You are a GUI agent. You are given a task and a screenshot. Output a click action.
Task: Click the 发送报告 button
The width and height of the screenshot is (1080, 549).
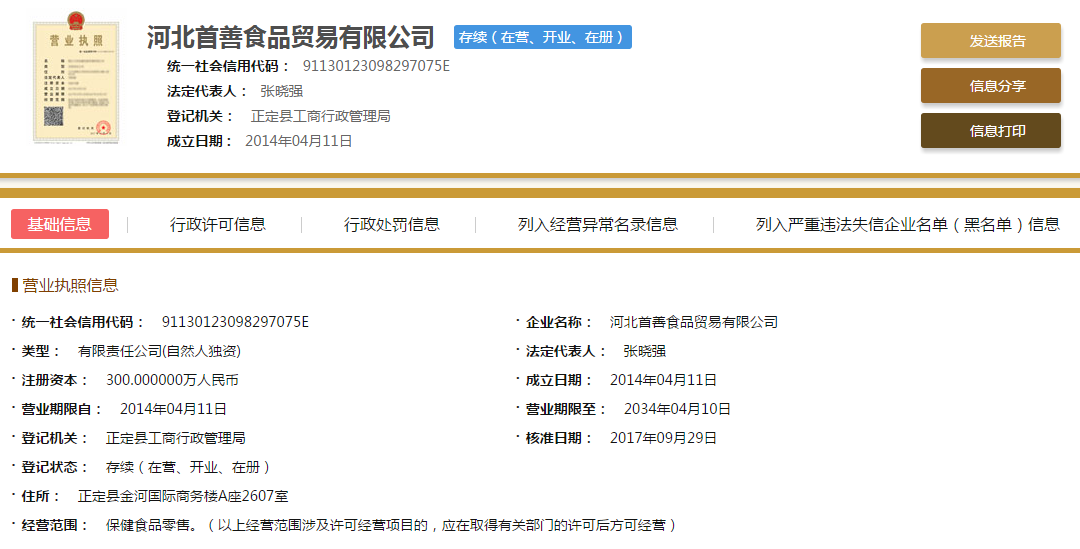[990, 41]
